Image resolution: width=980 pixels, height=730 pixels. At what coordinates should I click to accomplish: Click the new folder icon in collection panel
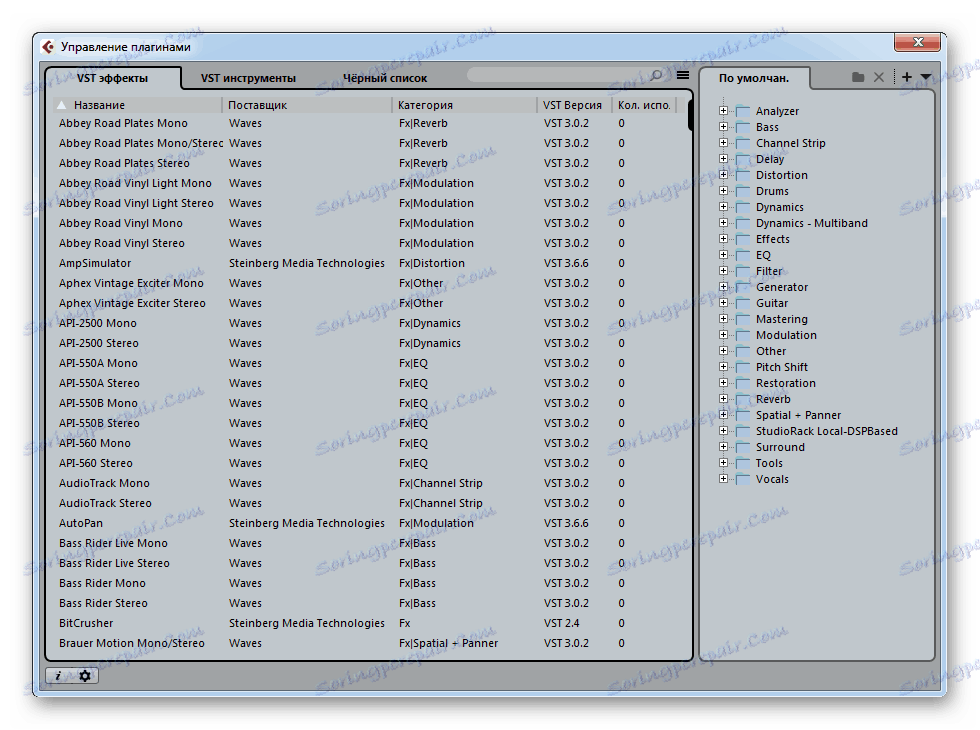click(858, 77)
